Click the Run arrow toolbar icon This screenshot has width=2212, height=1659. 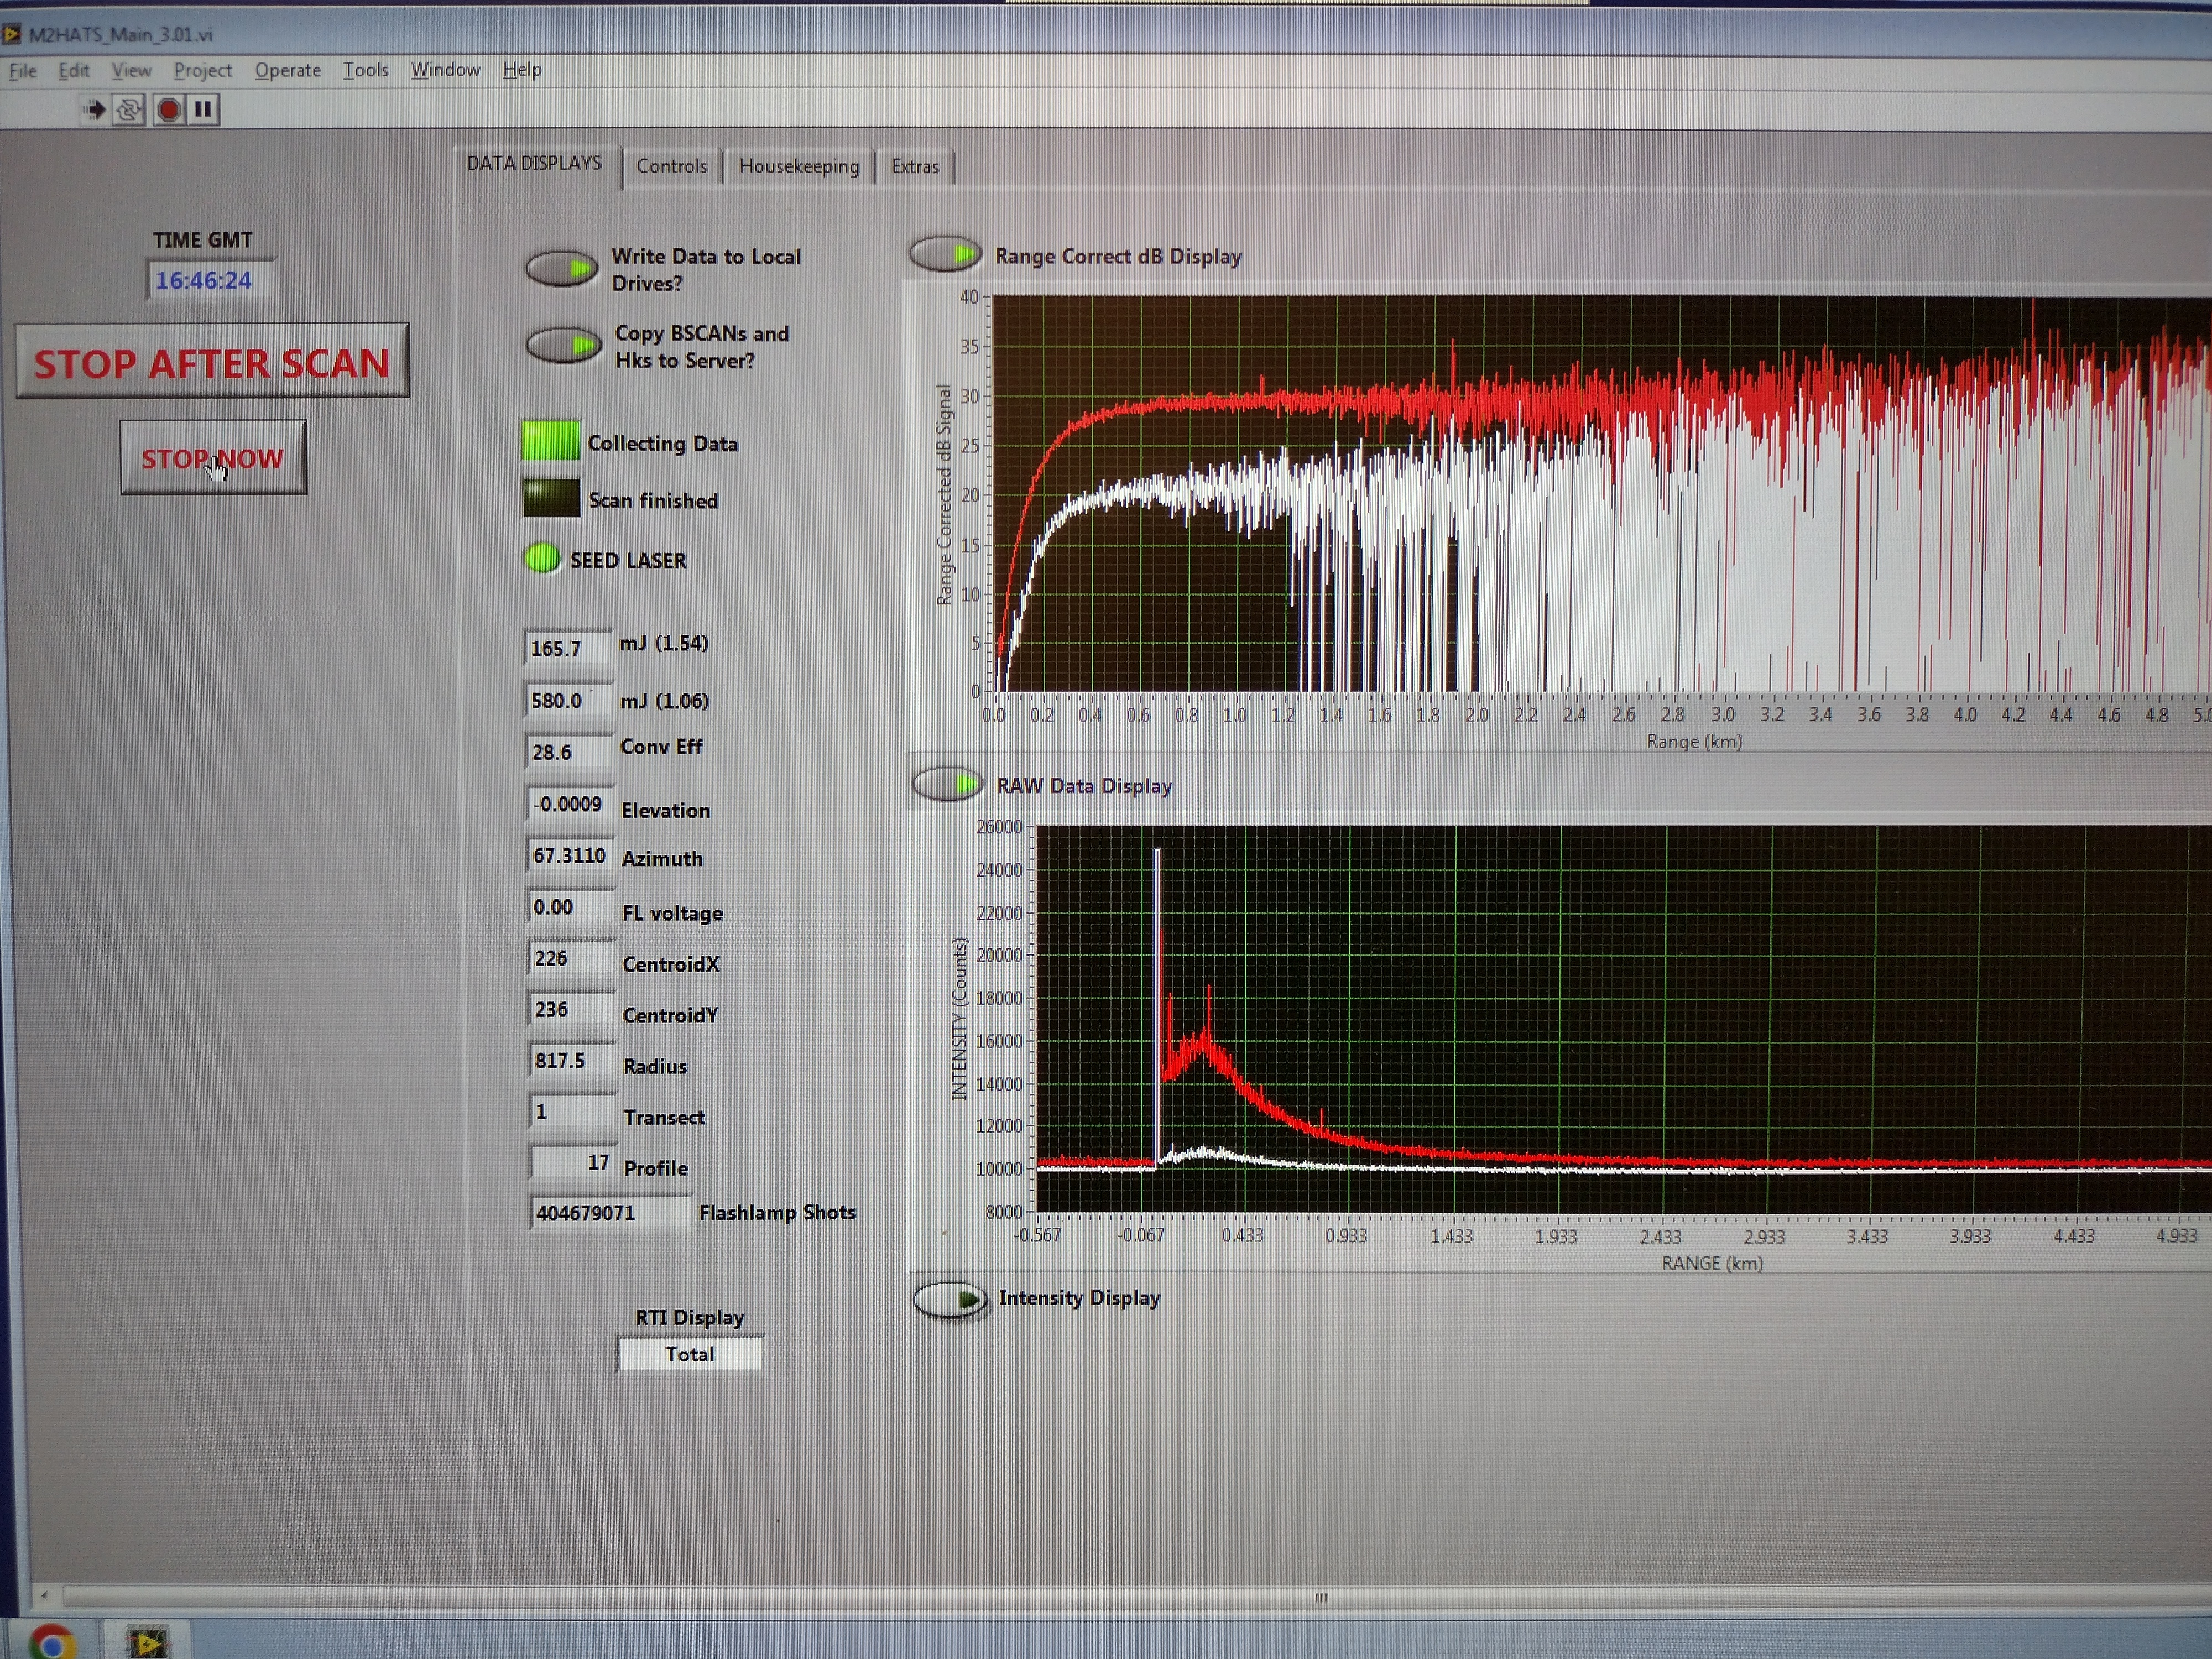[94, 109]
